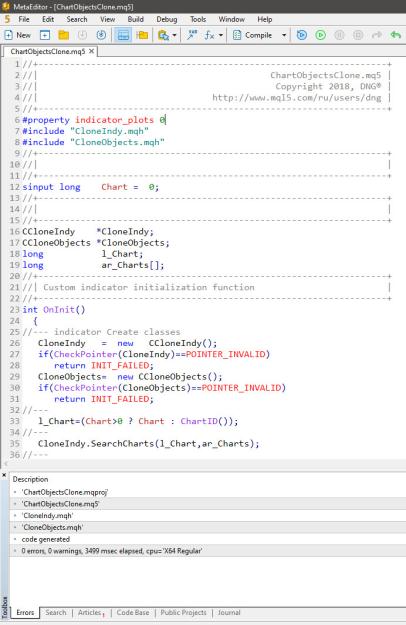Image resolution: width=406 pixels, height=625 pixels.
Task: Switch to the Journal tab
Action: [229, 613]
